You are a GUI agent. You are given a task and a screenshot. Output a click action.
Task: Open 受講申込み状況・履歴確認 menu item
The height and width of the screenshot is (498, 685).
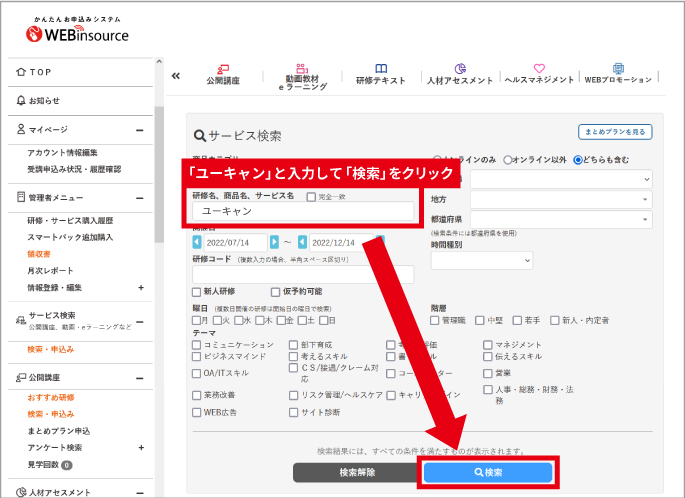(74, 169)
